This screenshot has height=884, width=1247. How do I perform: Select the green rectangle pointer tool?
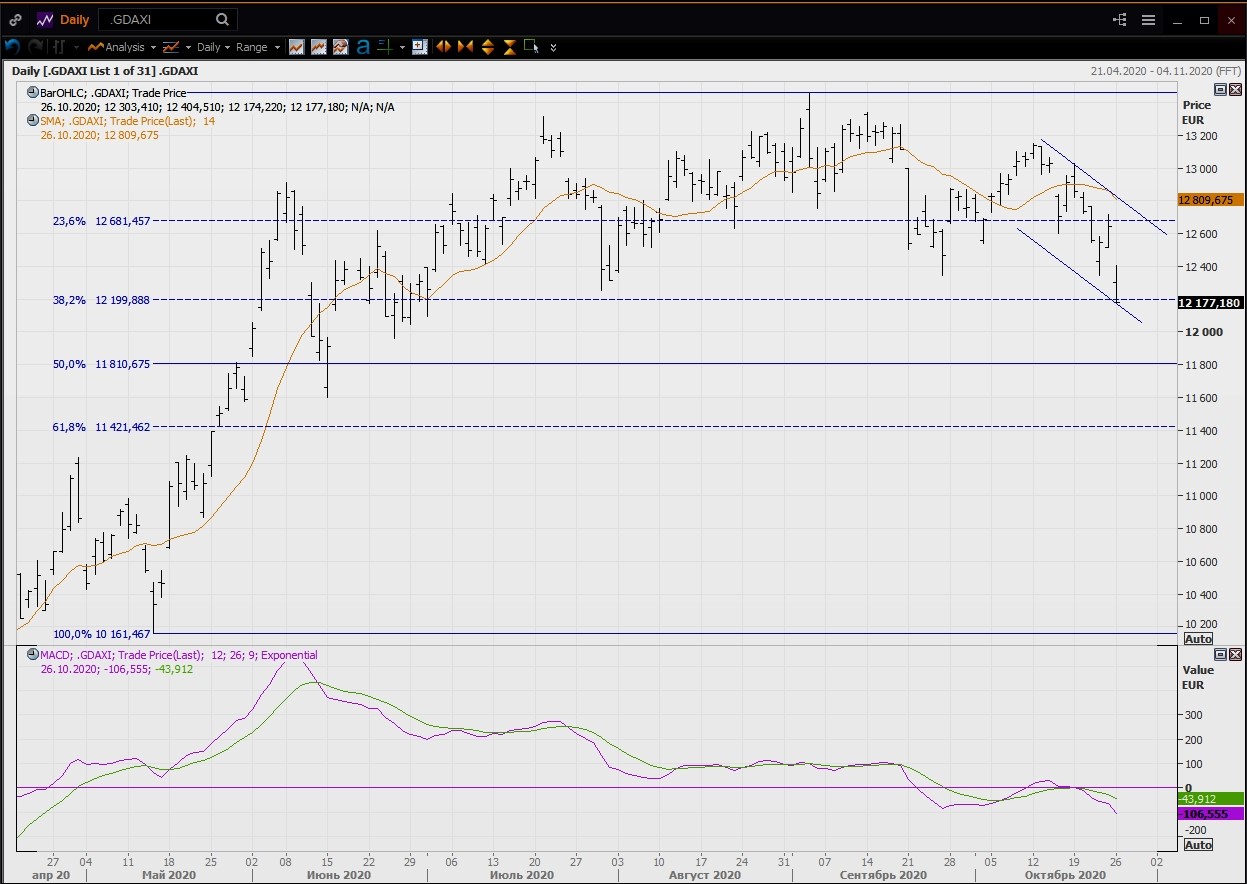tap(531, 46)
